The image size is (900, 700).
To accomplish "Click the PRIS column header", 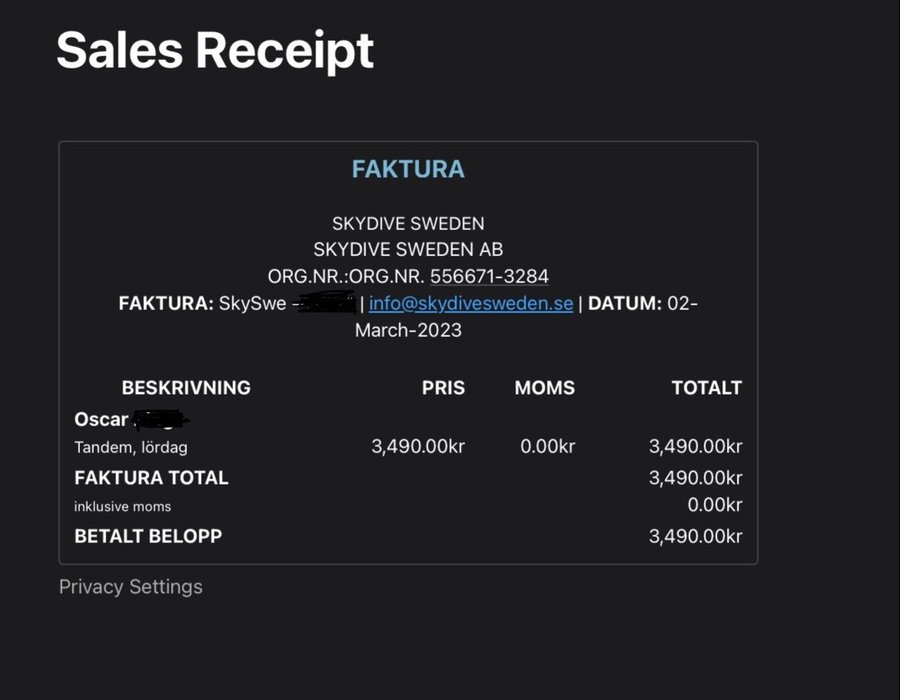I will pyautogui.click(x=443, y=388).
